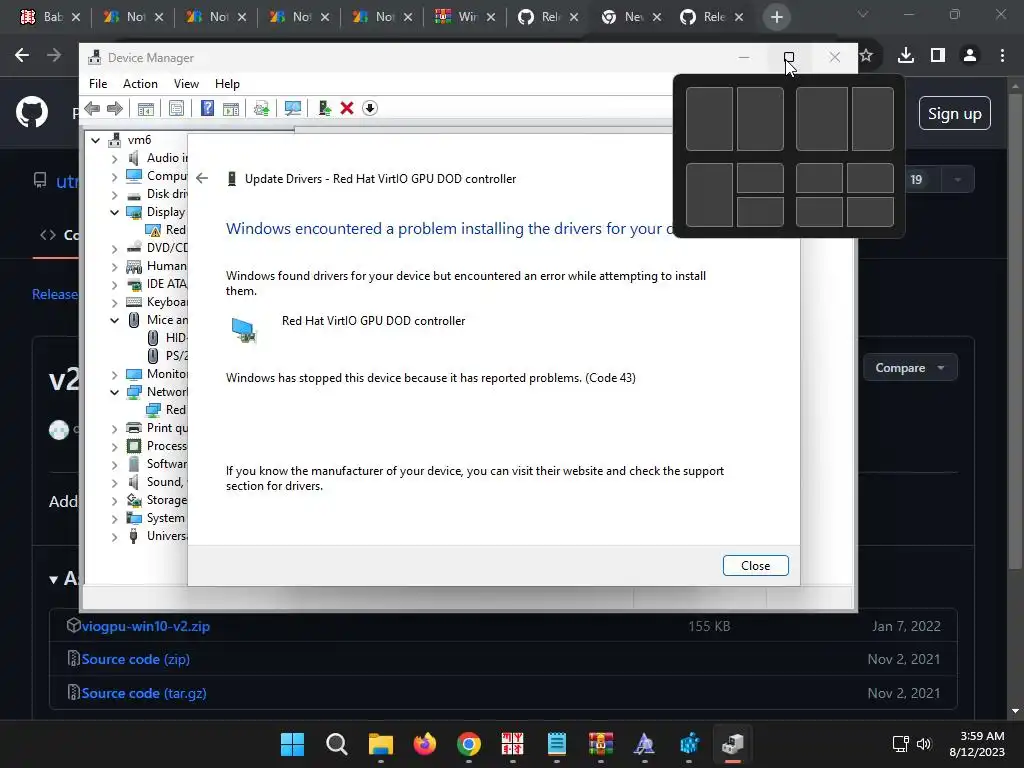
Task: Click GitHub octocat logo in browser page
Action: pos(32,112)
